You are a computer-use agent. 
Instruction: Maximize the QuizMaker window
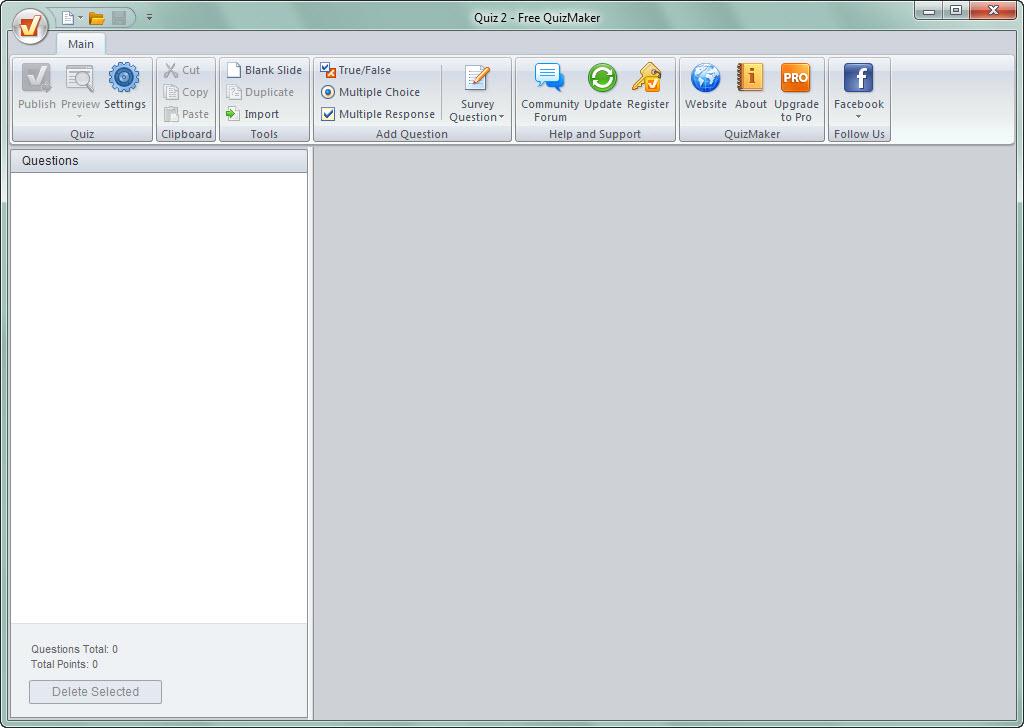tap(955, 10)
